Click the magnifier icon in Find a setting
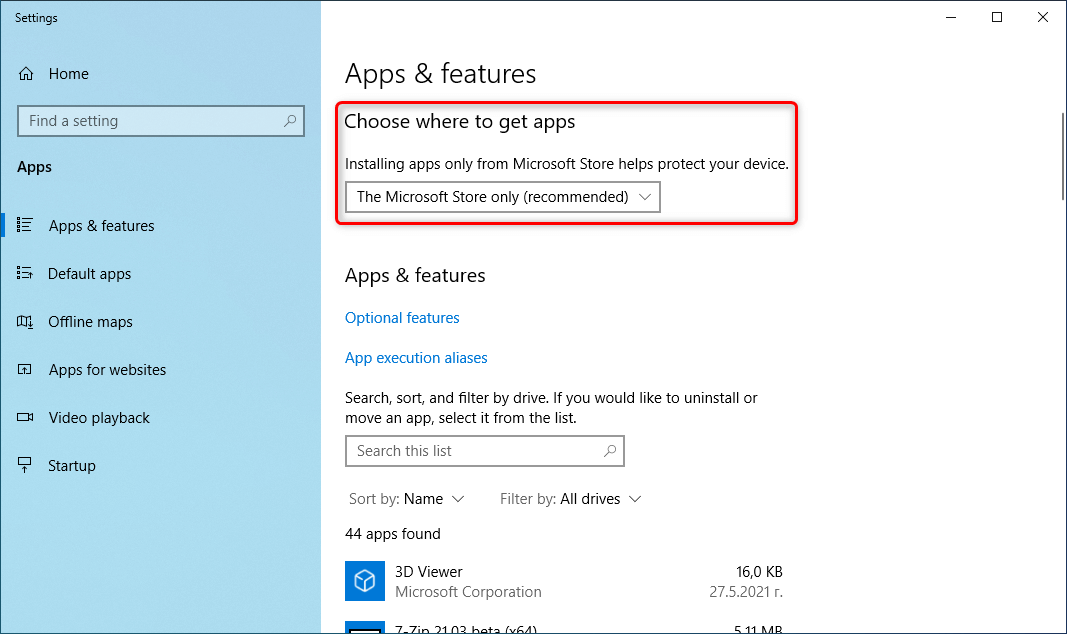Screen dimensions: 1067x634 (290, 120)
